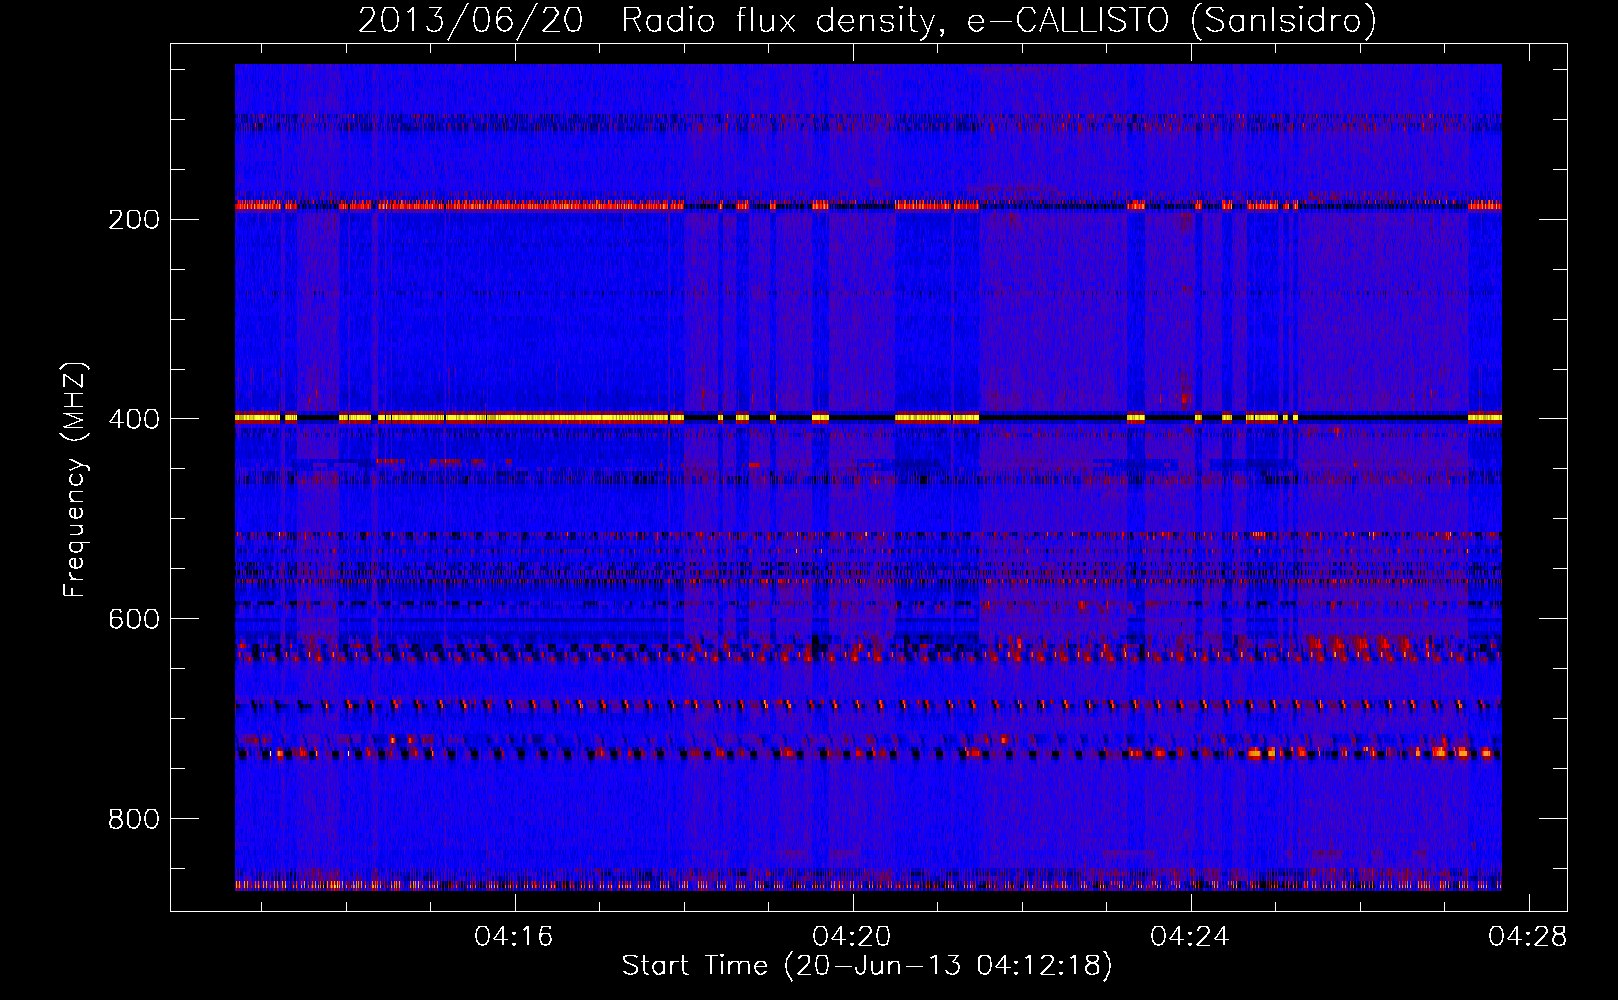The image size is (1618, 1000).
Task: Select the 'Start Time (20-Jun-13 04:12:18)' axis label
Action: coord(867,966)
